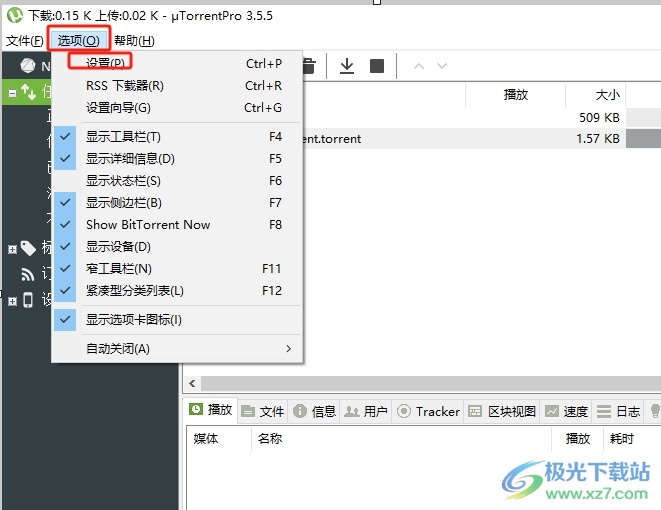This screenshot has width=661, height=510.
Task: Click the target icon on Tracker tab
Action: coord(404,411)
